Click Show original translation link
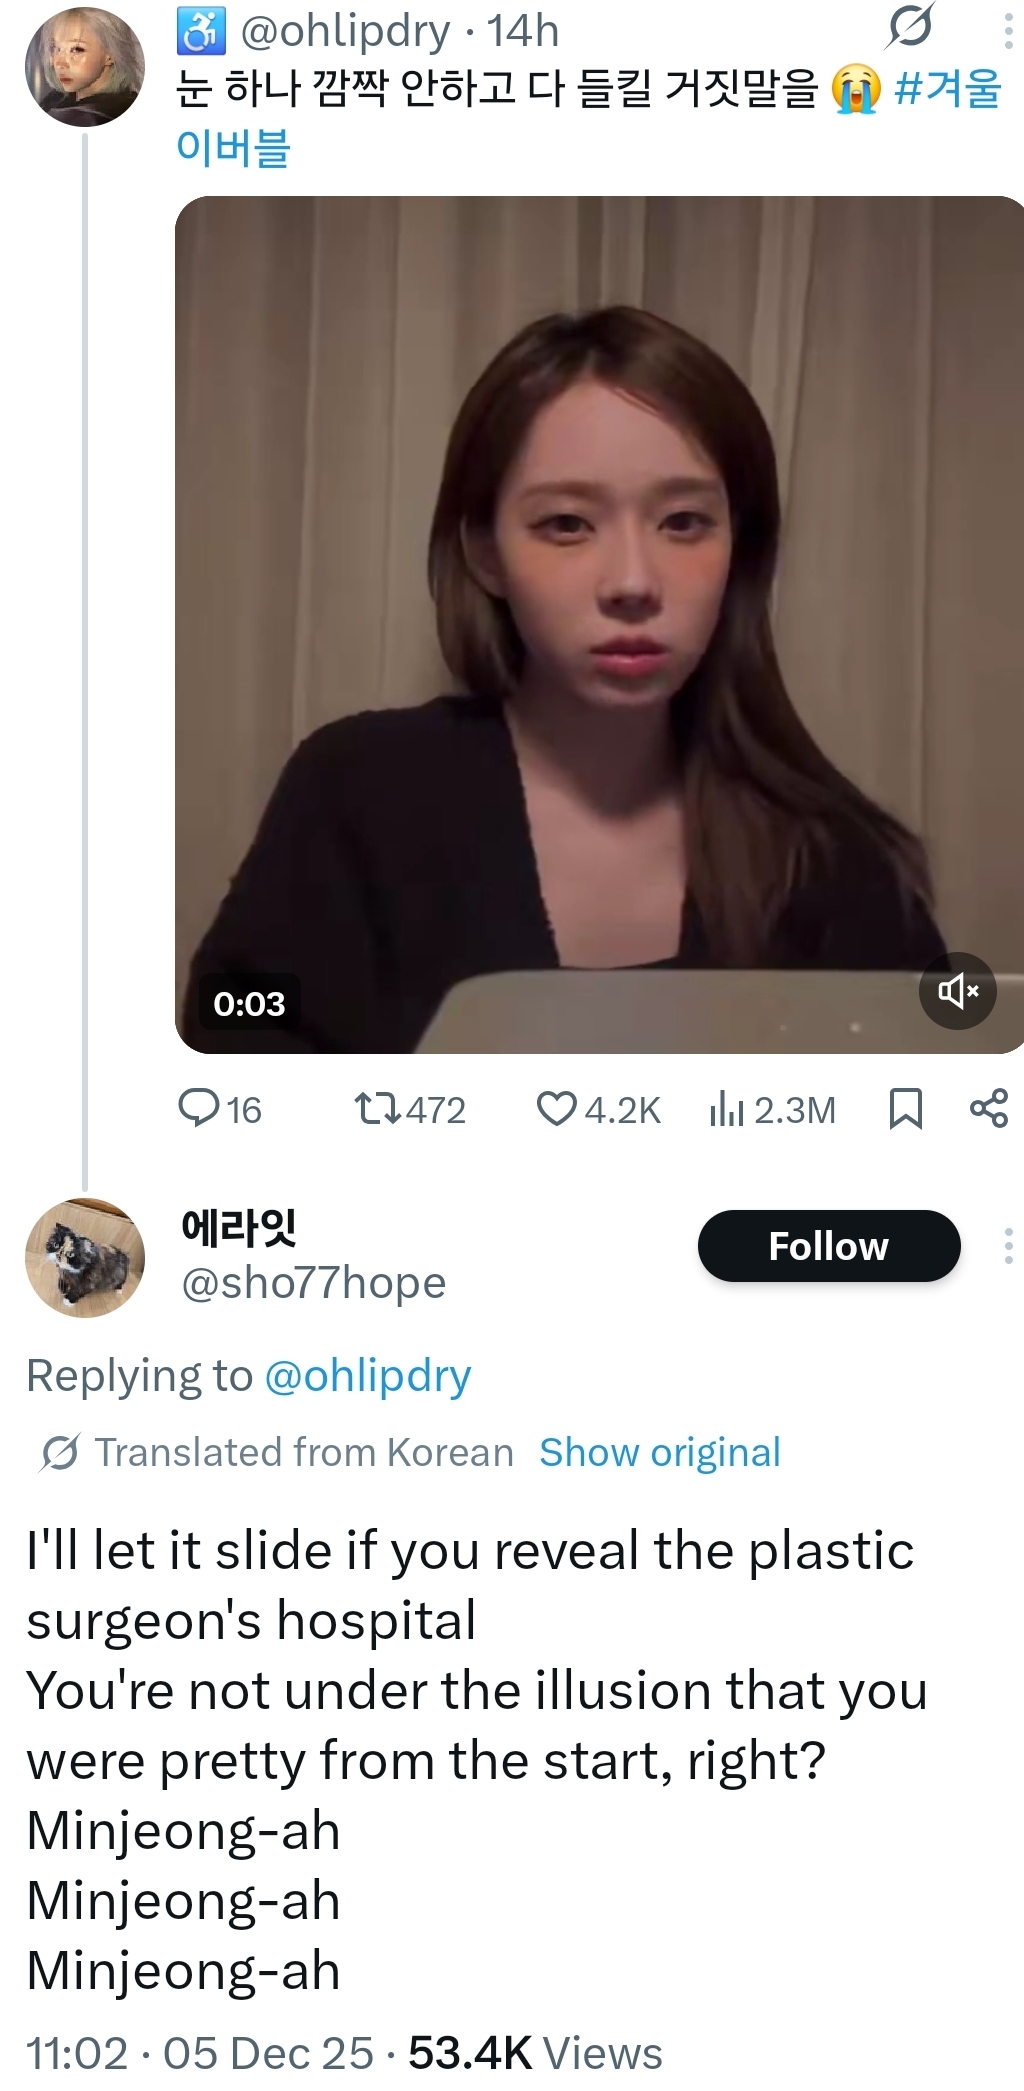The image size is (1024, 2091). coord(659,1452)
